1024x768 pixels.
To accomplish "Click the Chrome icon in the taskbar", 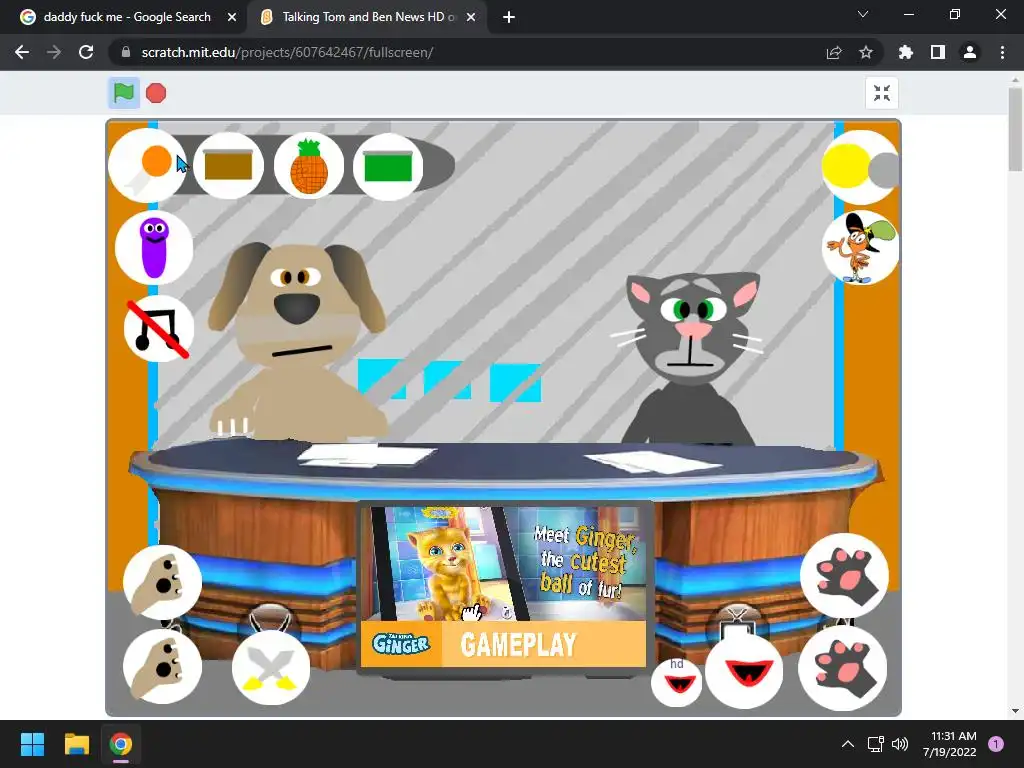I will [x=121, y=744].
